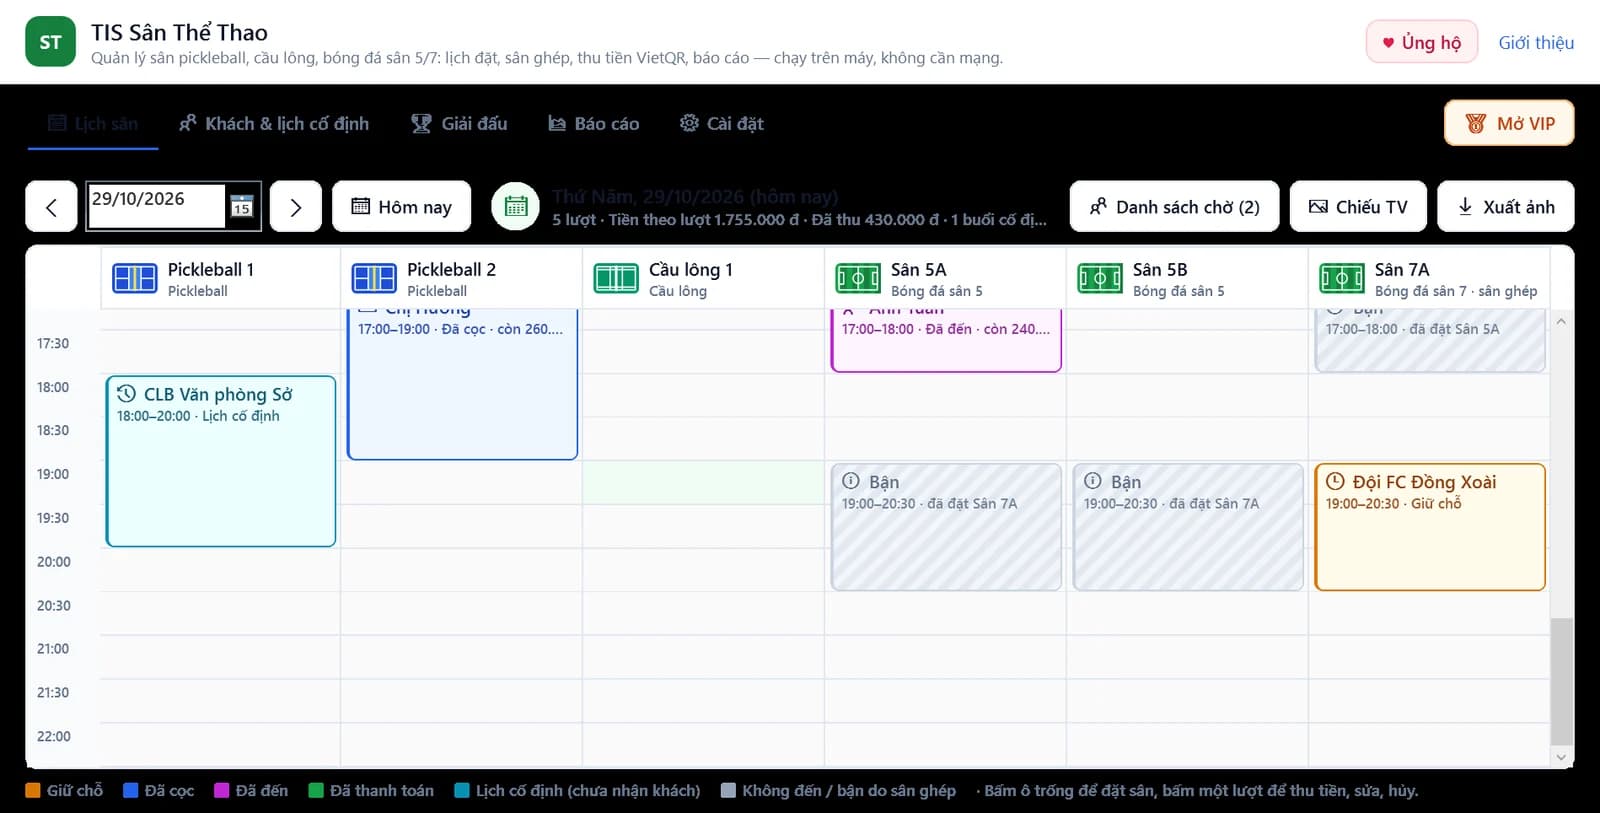Screen dimensions: 1600x813
Task: Click the Cầu lông 1 court icon
Action: tap(616, 278)
